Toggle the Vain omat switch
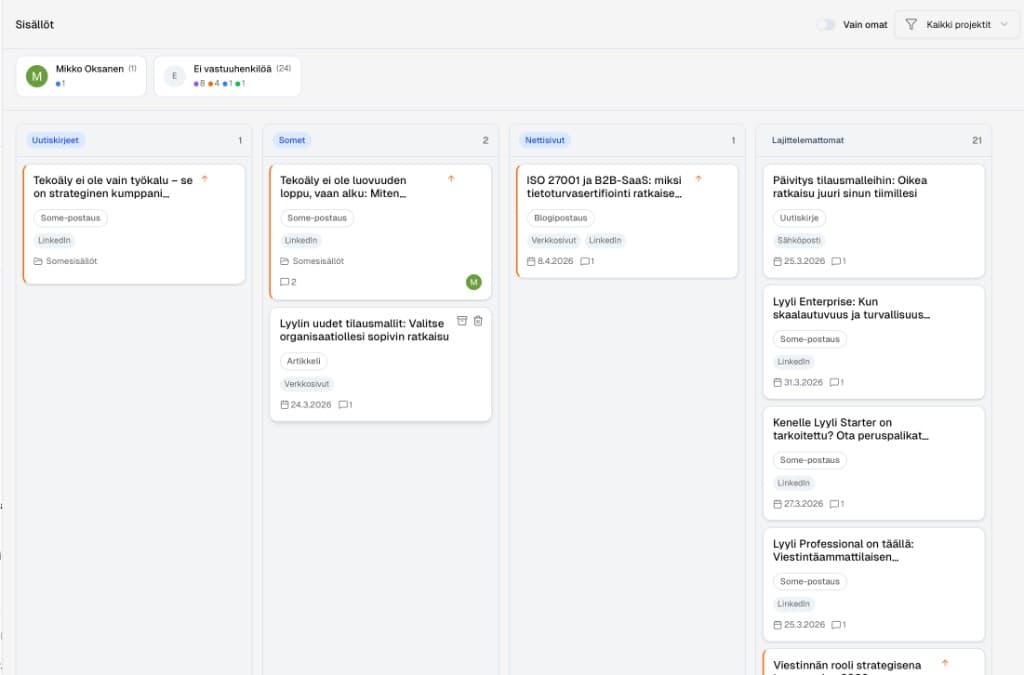Viewport: 1024px width, 675px height. 825,25
